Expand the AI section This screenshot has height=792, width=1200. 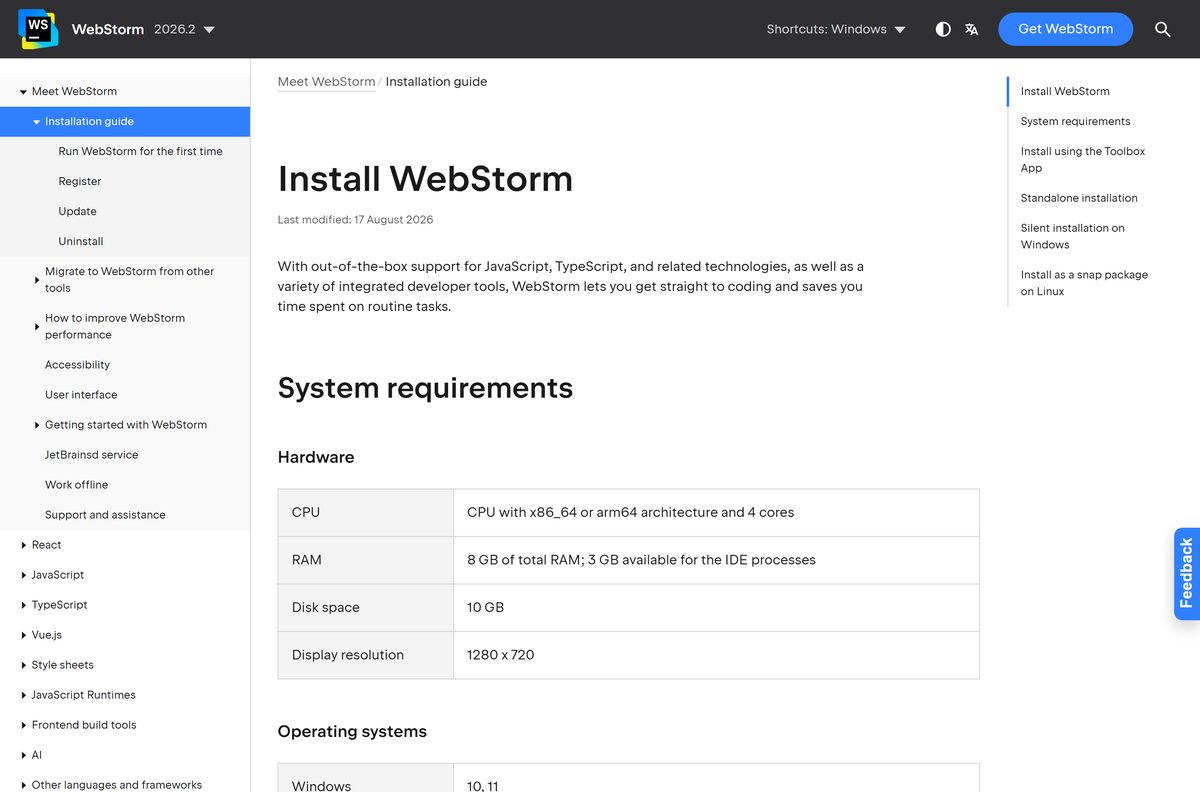[x=23, y=755]
